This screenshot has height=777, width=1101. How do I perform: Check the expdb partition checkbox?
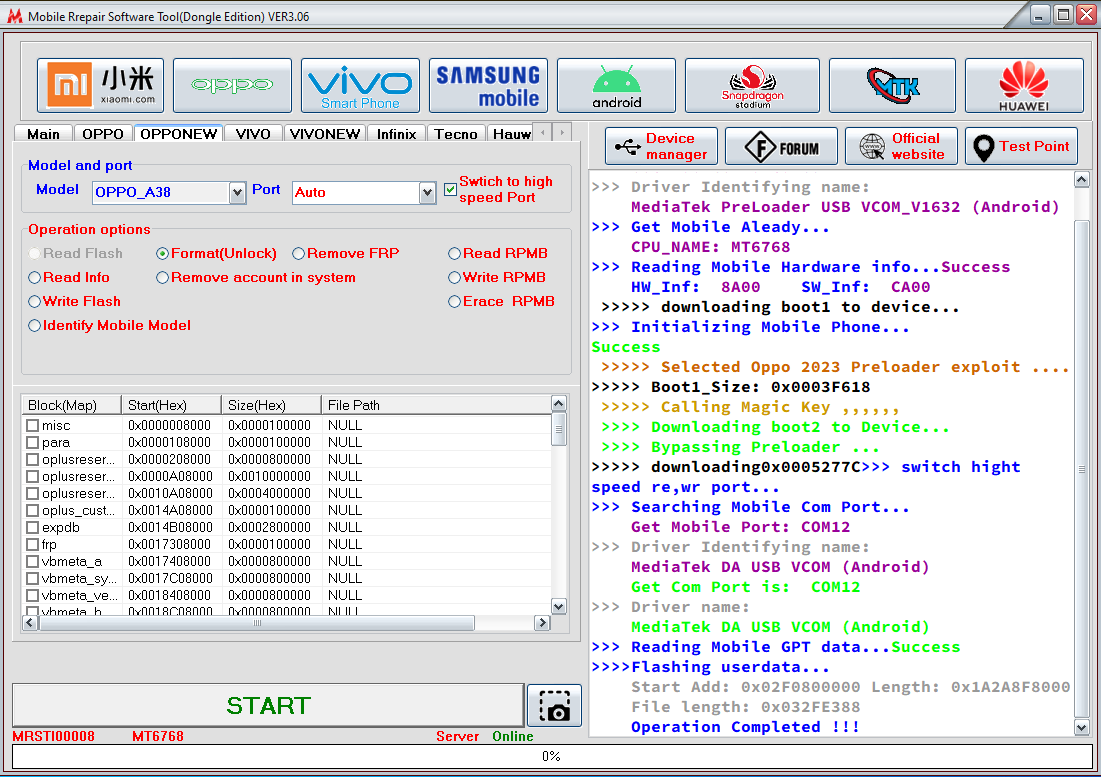32,527
